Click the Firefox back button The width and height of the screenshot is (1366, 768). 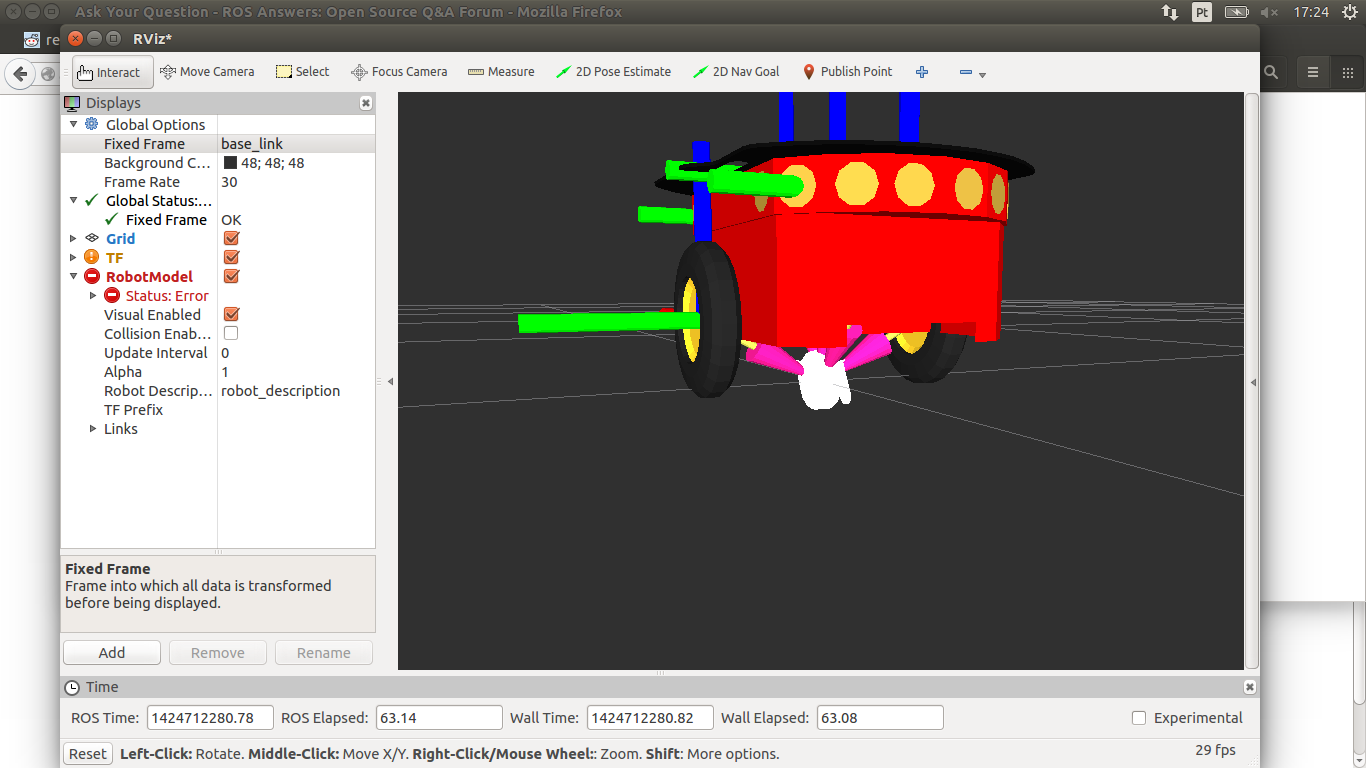pos(20,73)
